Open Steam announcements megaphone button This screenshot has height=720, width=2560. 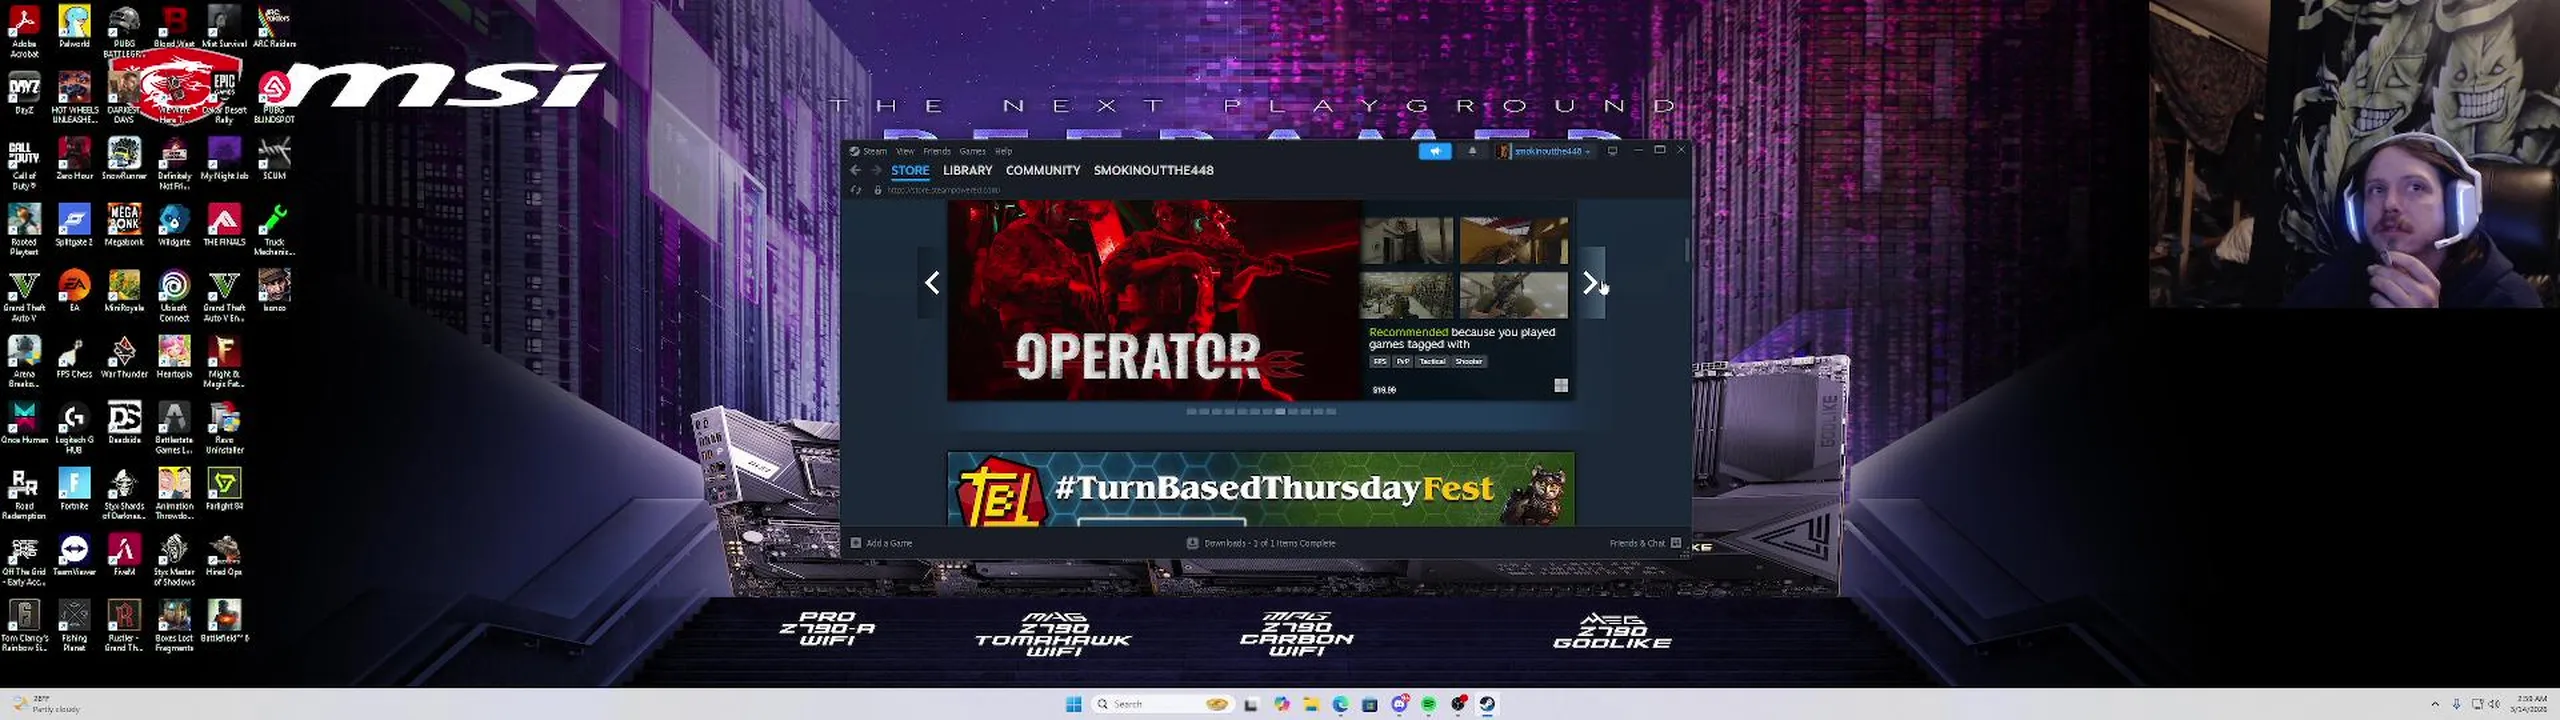click(1435, 151)
